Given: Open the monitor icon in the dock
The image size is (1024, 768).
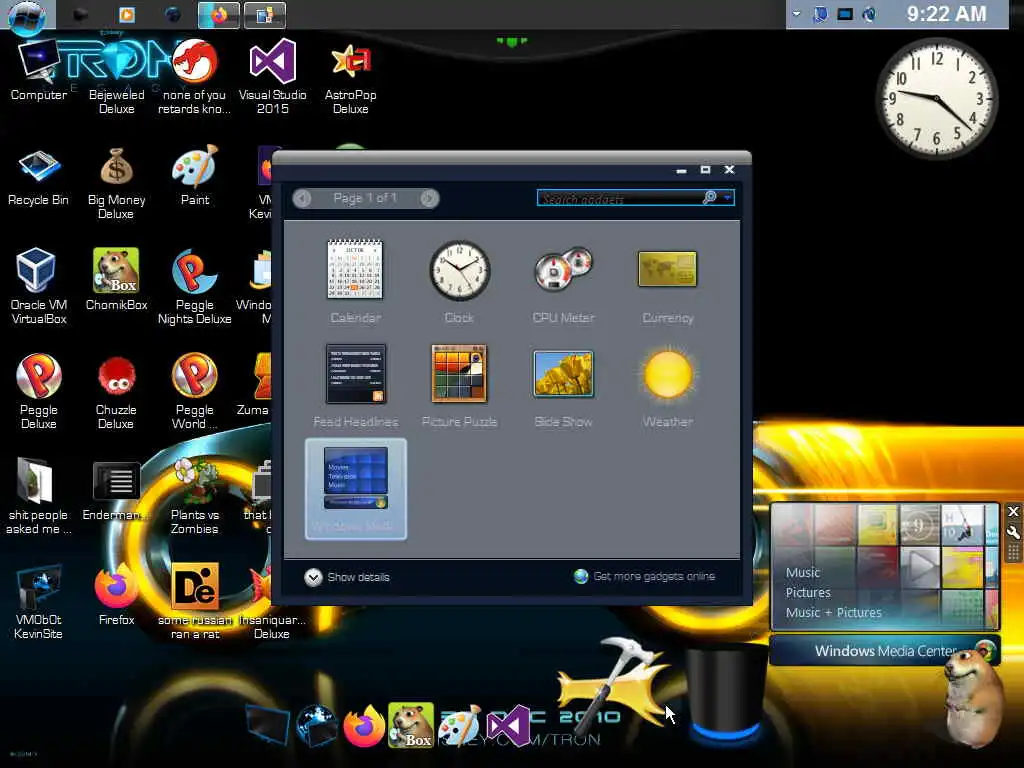Looking at the screenshot, I should [x=268, y=726].
